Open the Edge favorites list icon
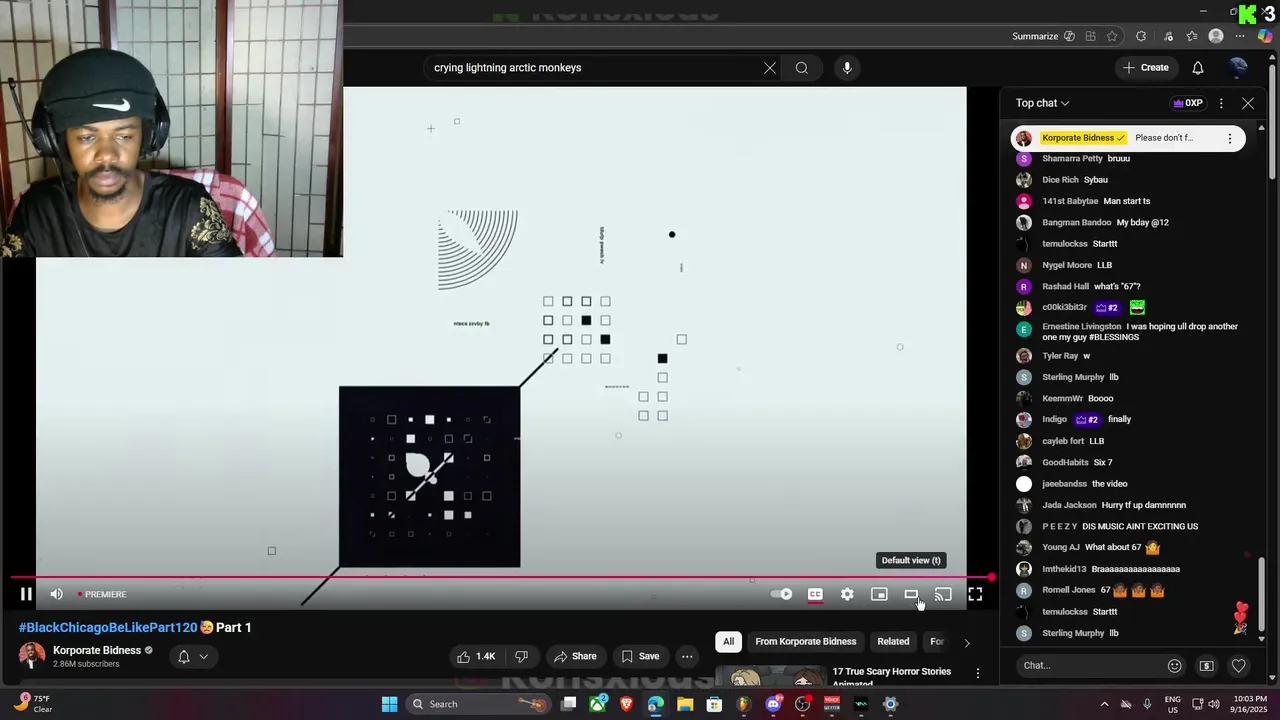This screenshot has height=720, width=1280. 1192,36
